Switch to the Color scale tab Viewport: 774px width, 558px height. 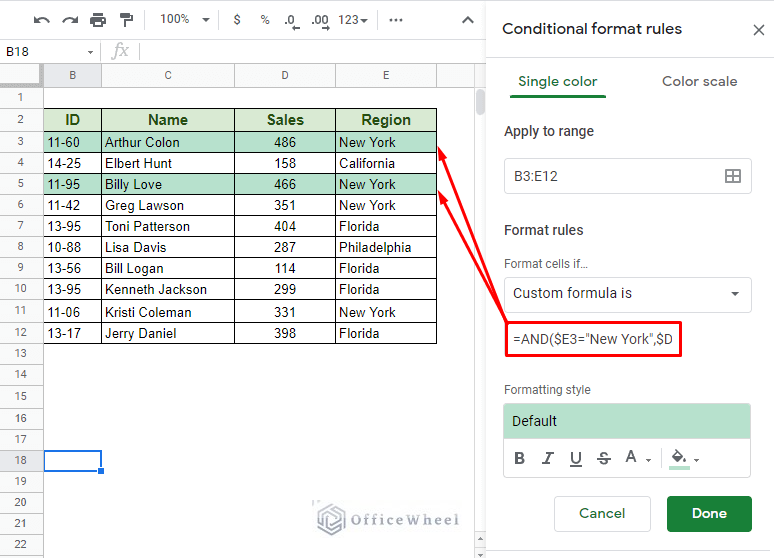coord(699,81)
